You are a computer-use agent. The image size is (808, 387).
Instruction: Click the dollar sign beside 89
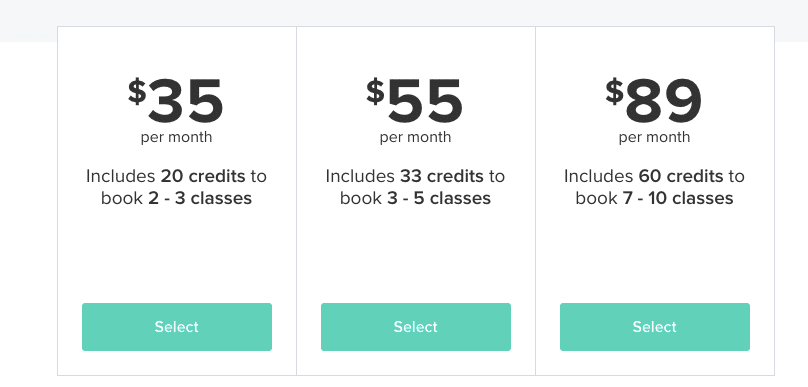615,92
